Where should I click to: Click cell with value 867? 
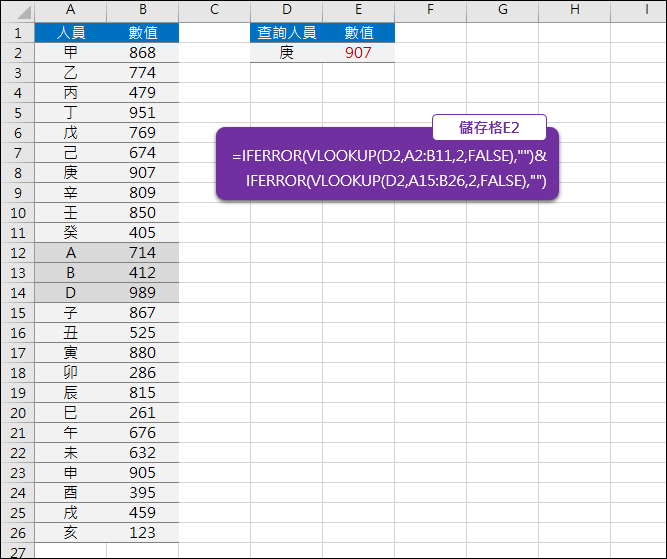(143, 313)
